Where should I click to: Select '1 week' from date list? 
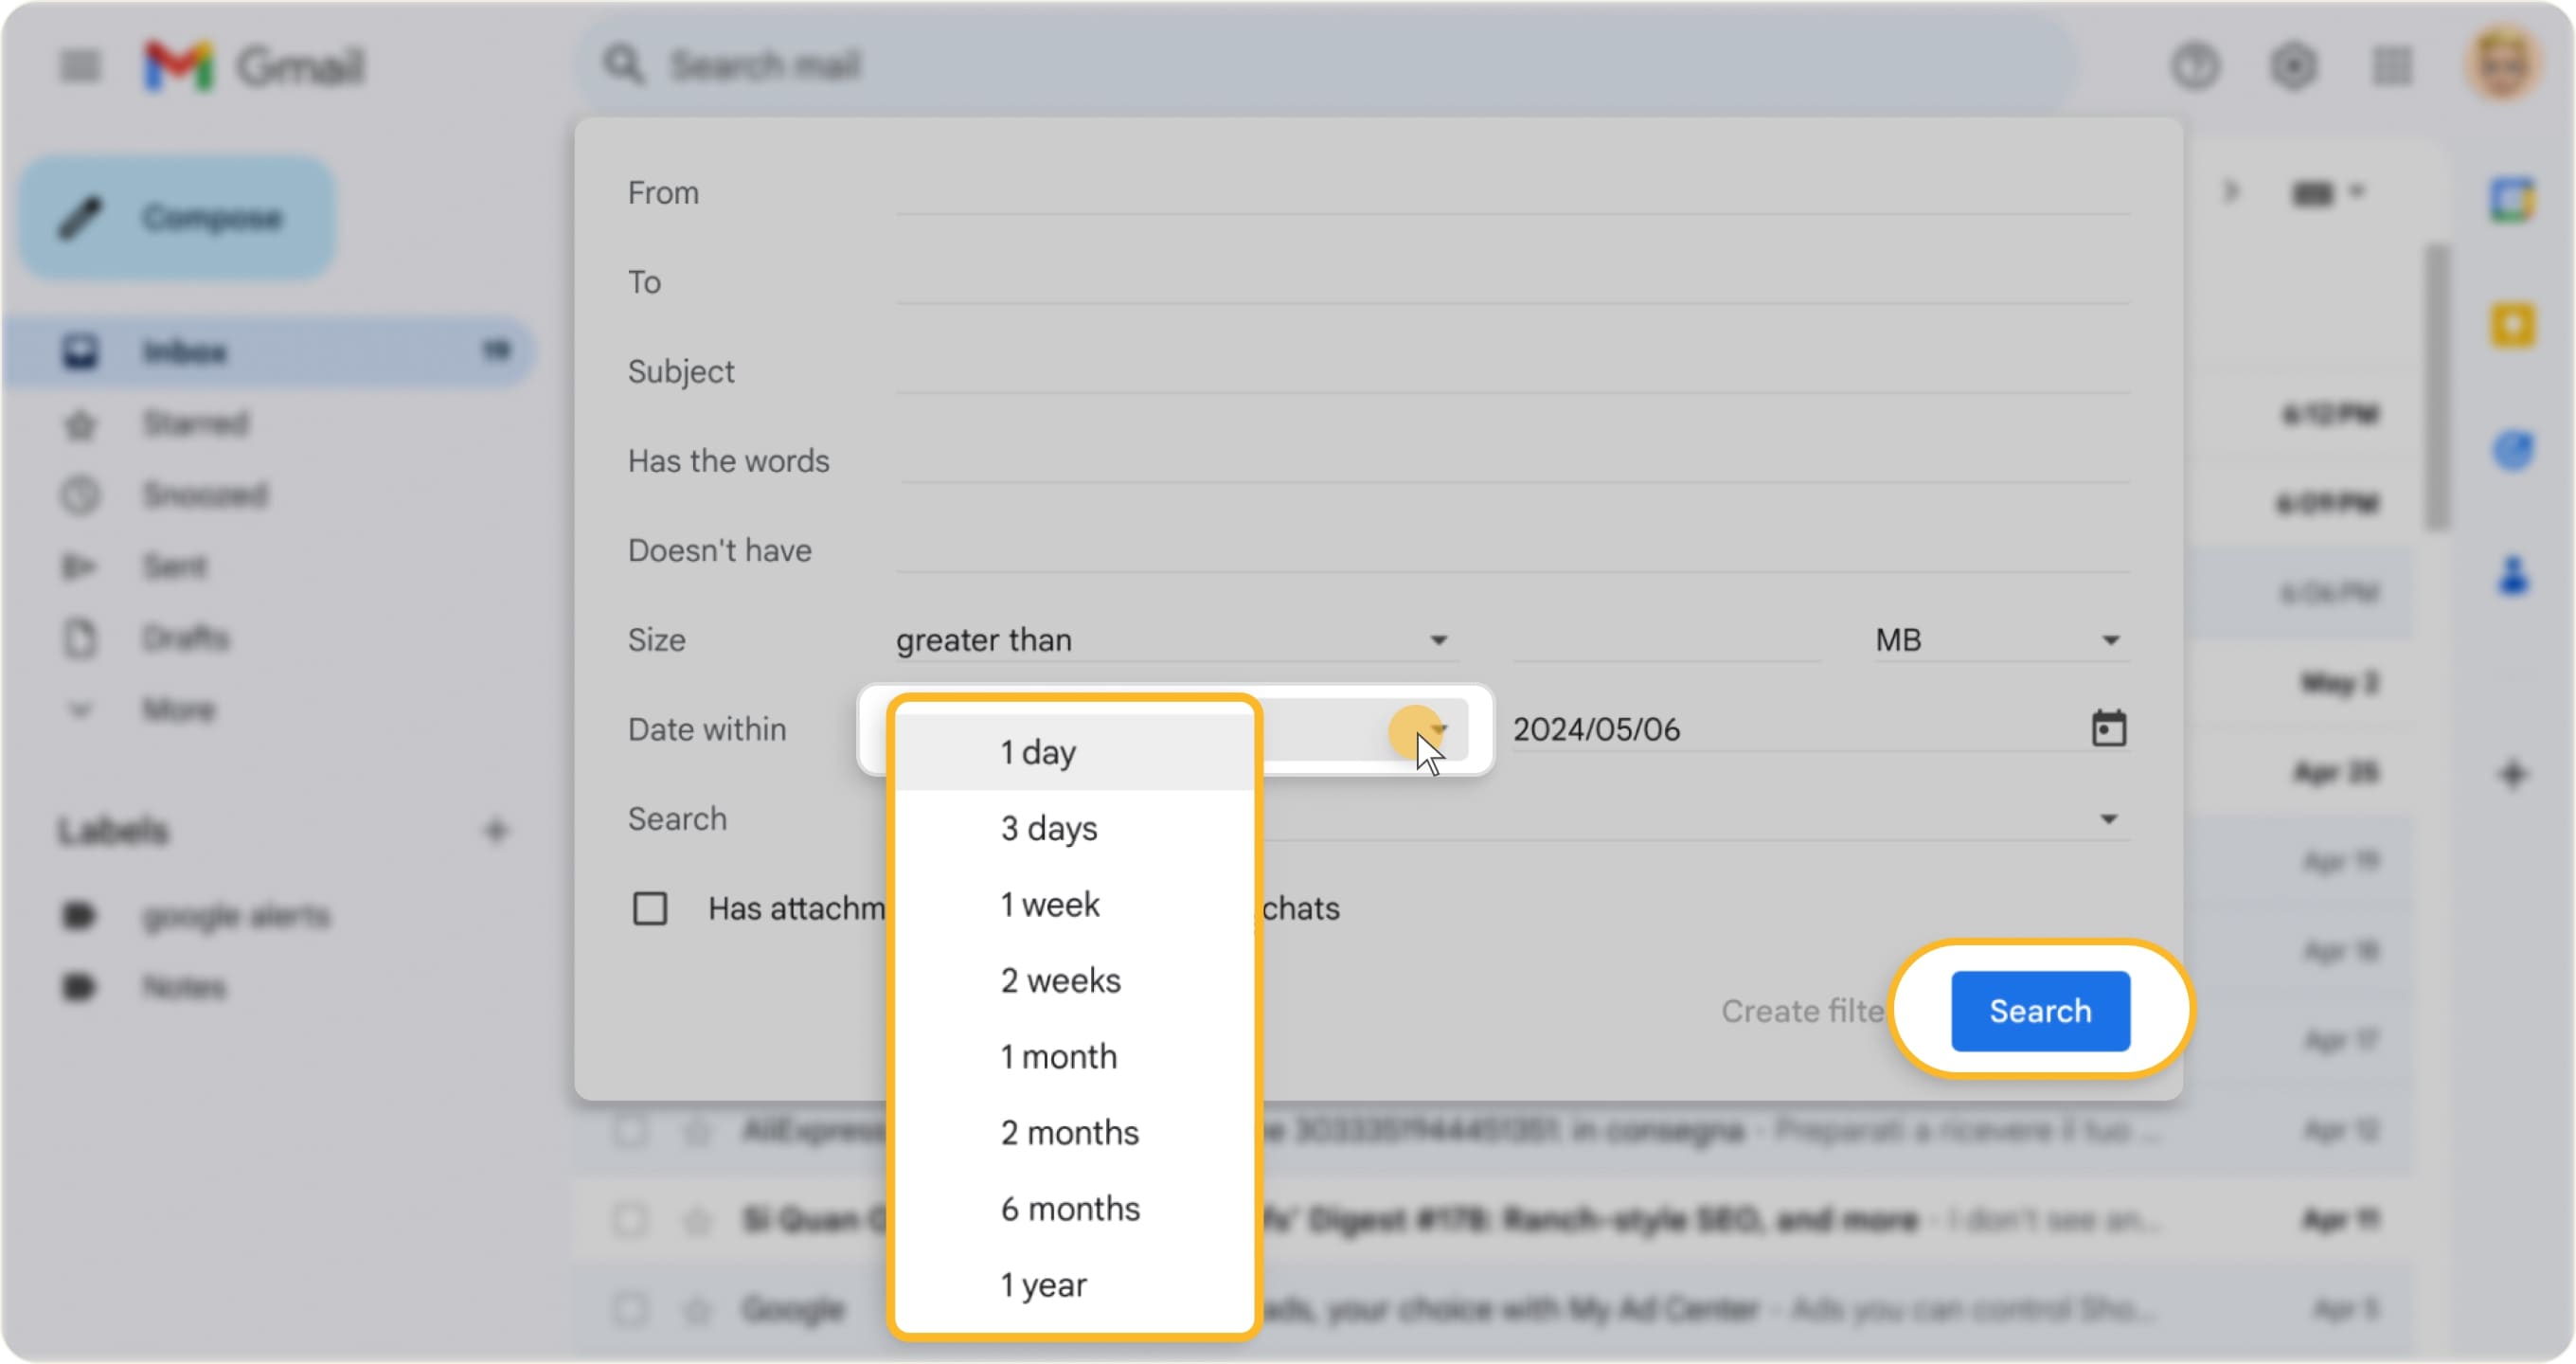[1050, 904]
